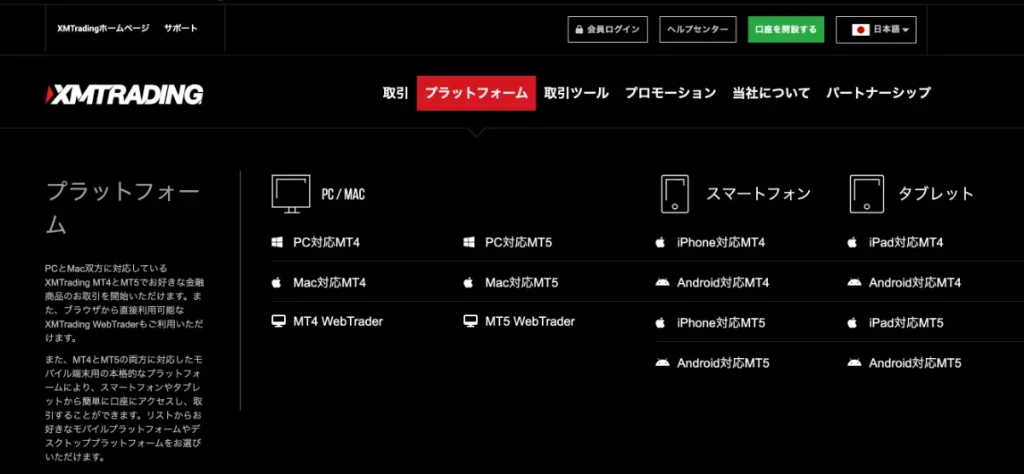
Task: Open the iPad対応MT4 link
Action: pyautogui.click(x=906, y=243)
